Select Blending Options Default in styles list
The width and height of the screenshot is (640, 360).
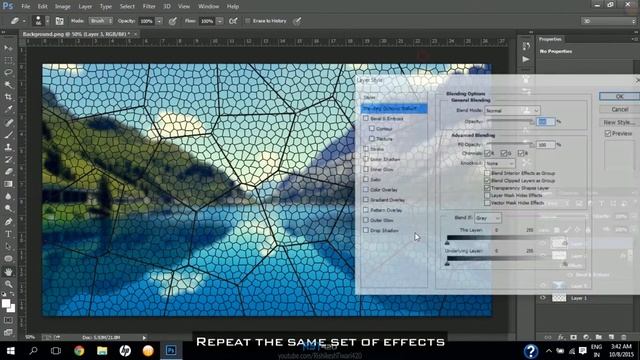394,108
